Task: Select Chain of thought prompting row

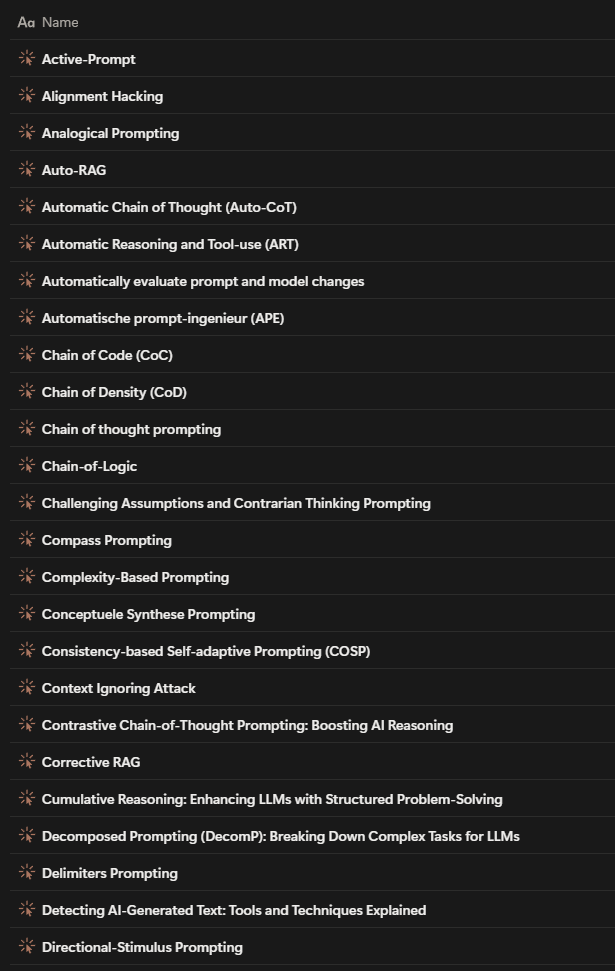Action: click(131, 429)
